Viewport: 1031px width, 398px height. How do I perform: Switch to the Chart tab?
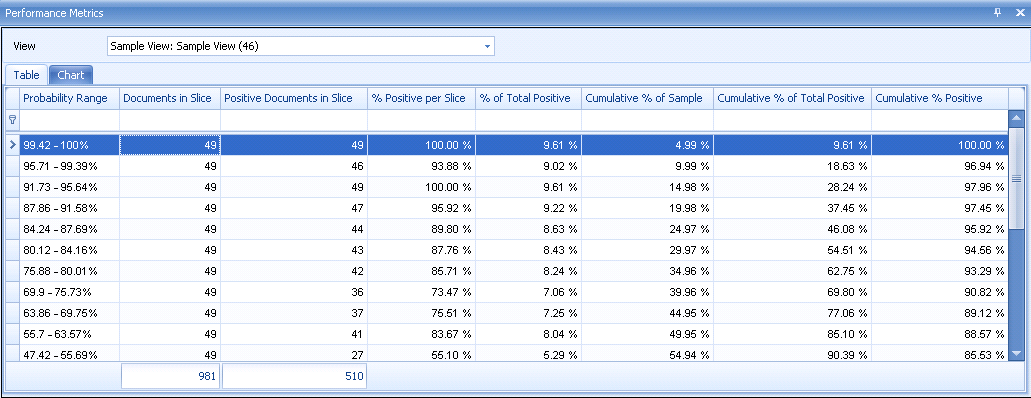tap(70, 75)
